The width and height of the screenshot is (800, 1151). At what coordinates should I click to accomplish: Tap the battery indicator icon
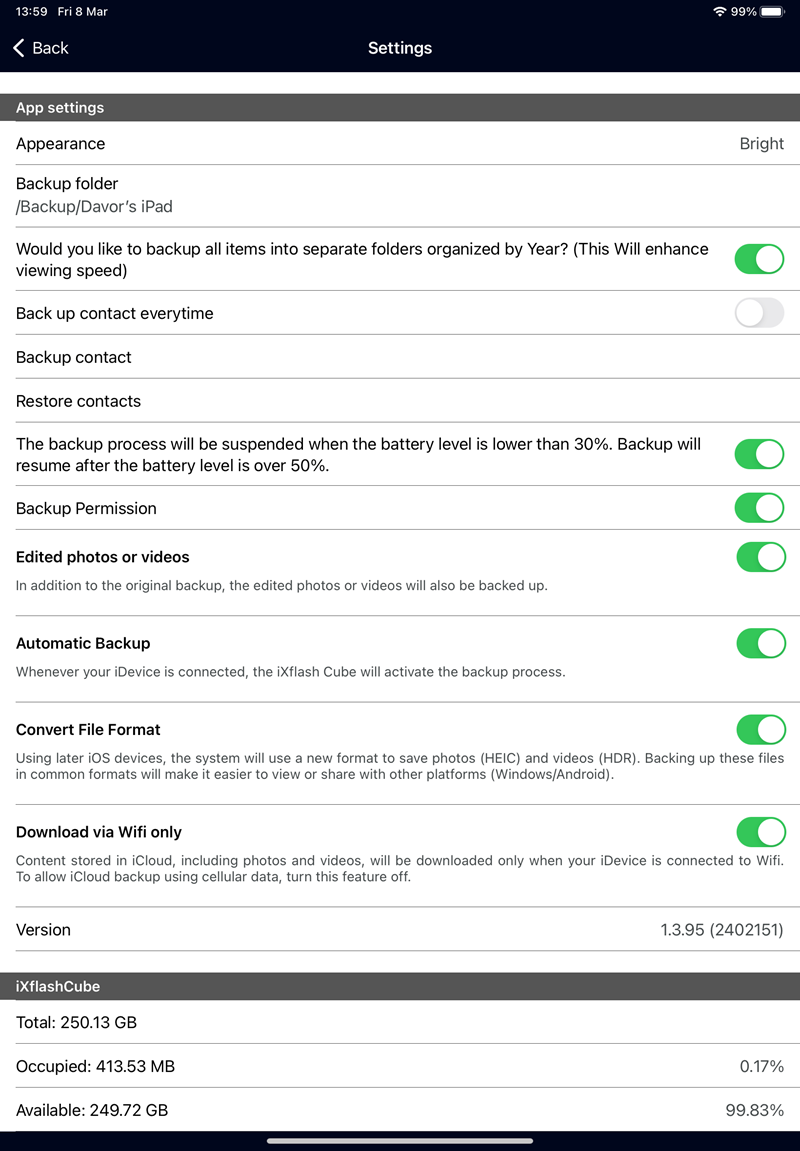(x=773, y=12)
